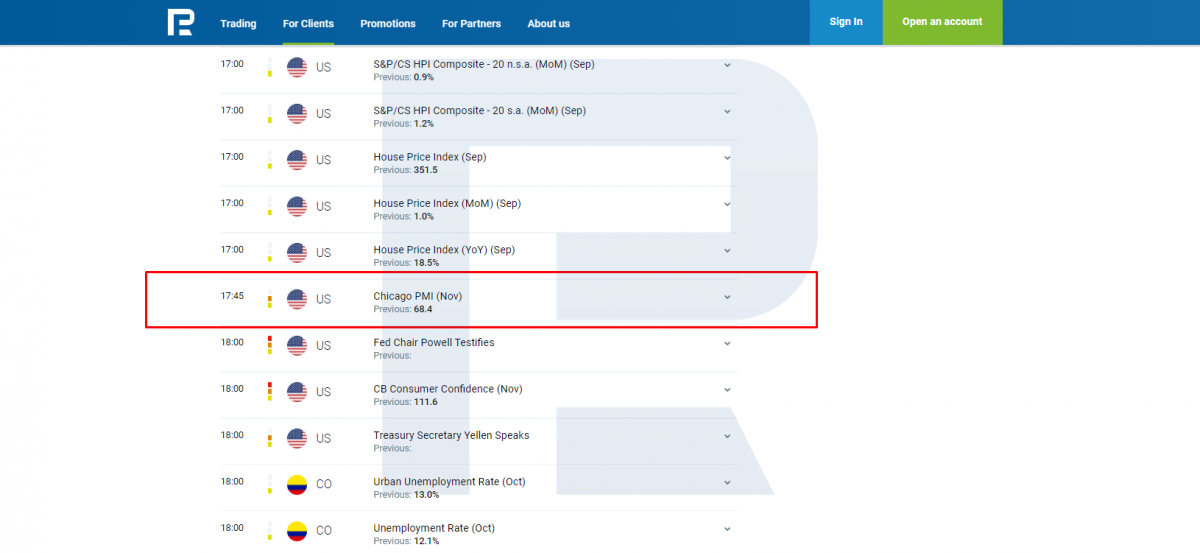The height and width of the screenshot is (553, 1200).
Task: Click US flag beside House Price Index (YoY)
Action: pos(297,253)
